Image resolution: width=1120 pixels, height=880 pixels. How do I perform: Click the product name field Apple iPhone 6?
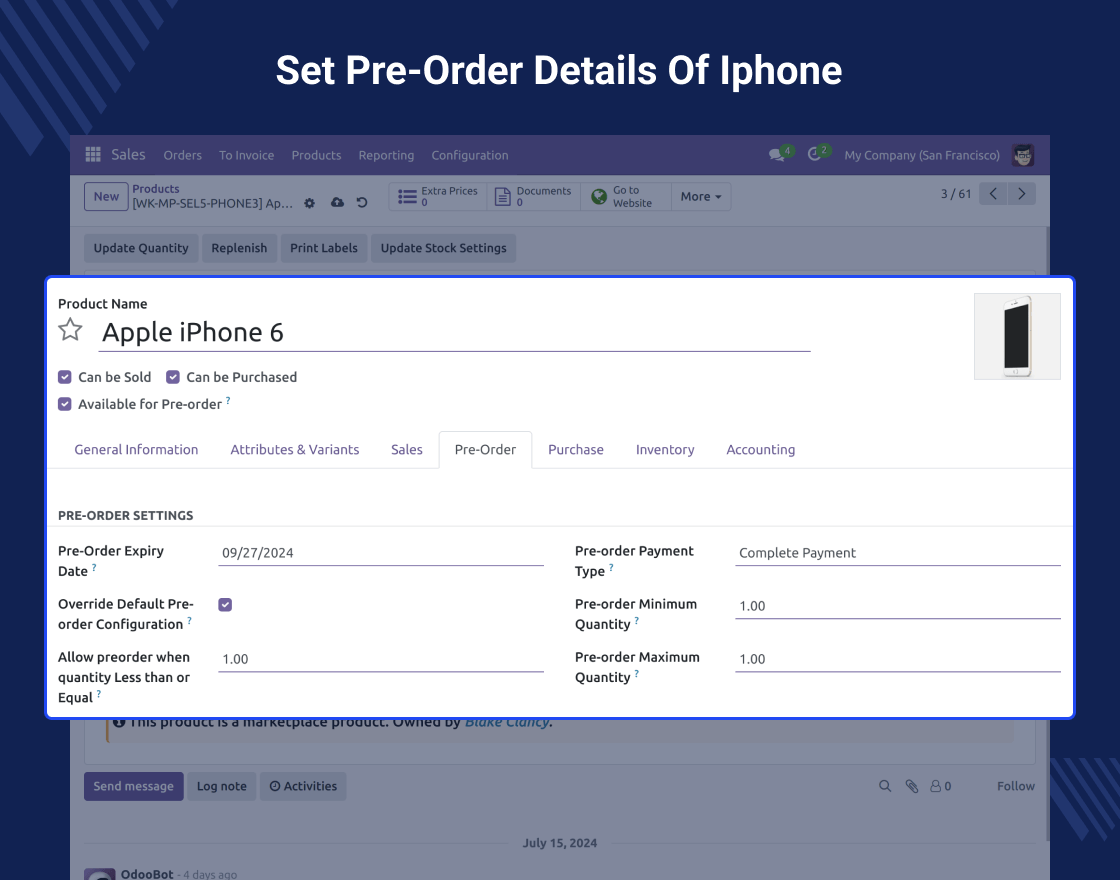(454, 332)
